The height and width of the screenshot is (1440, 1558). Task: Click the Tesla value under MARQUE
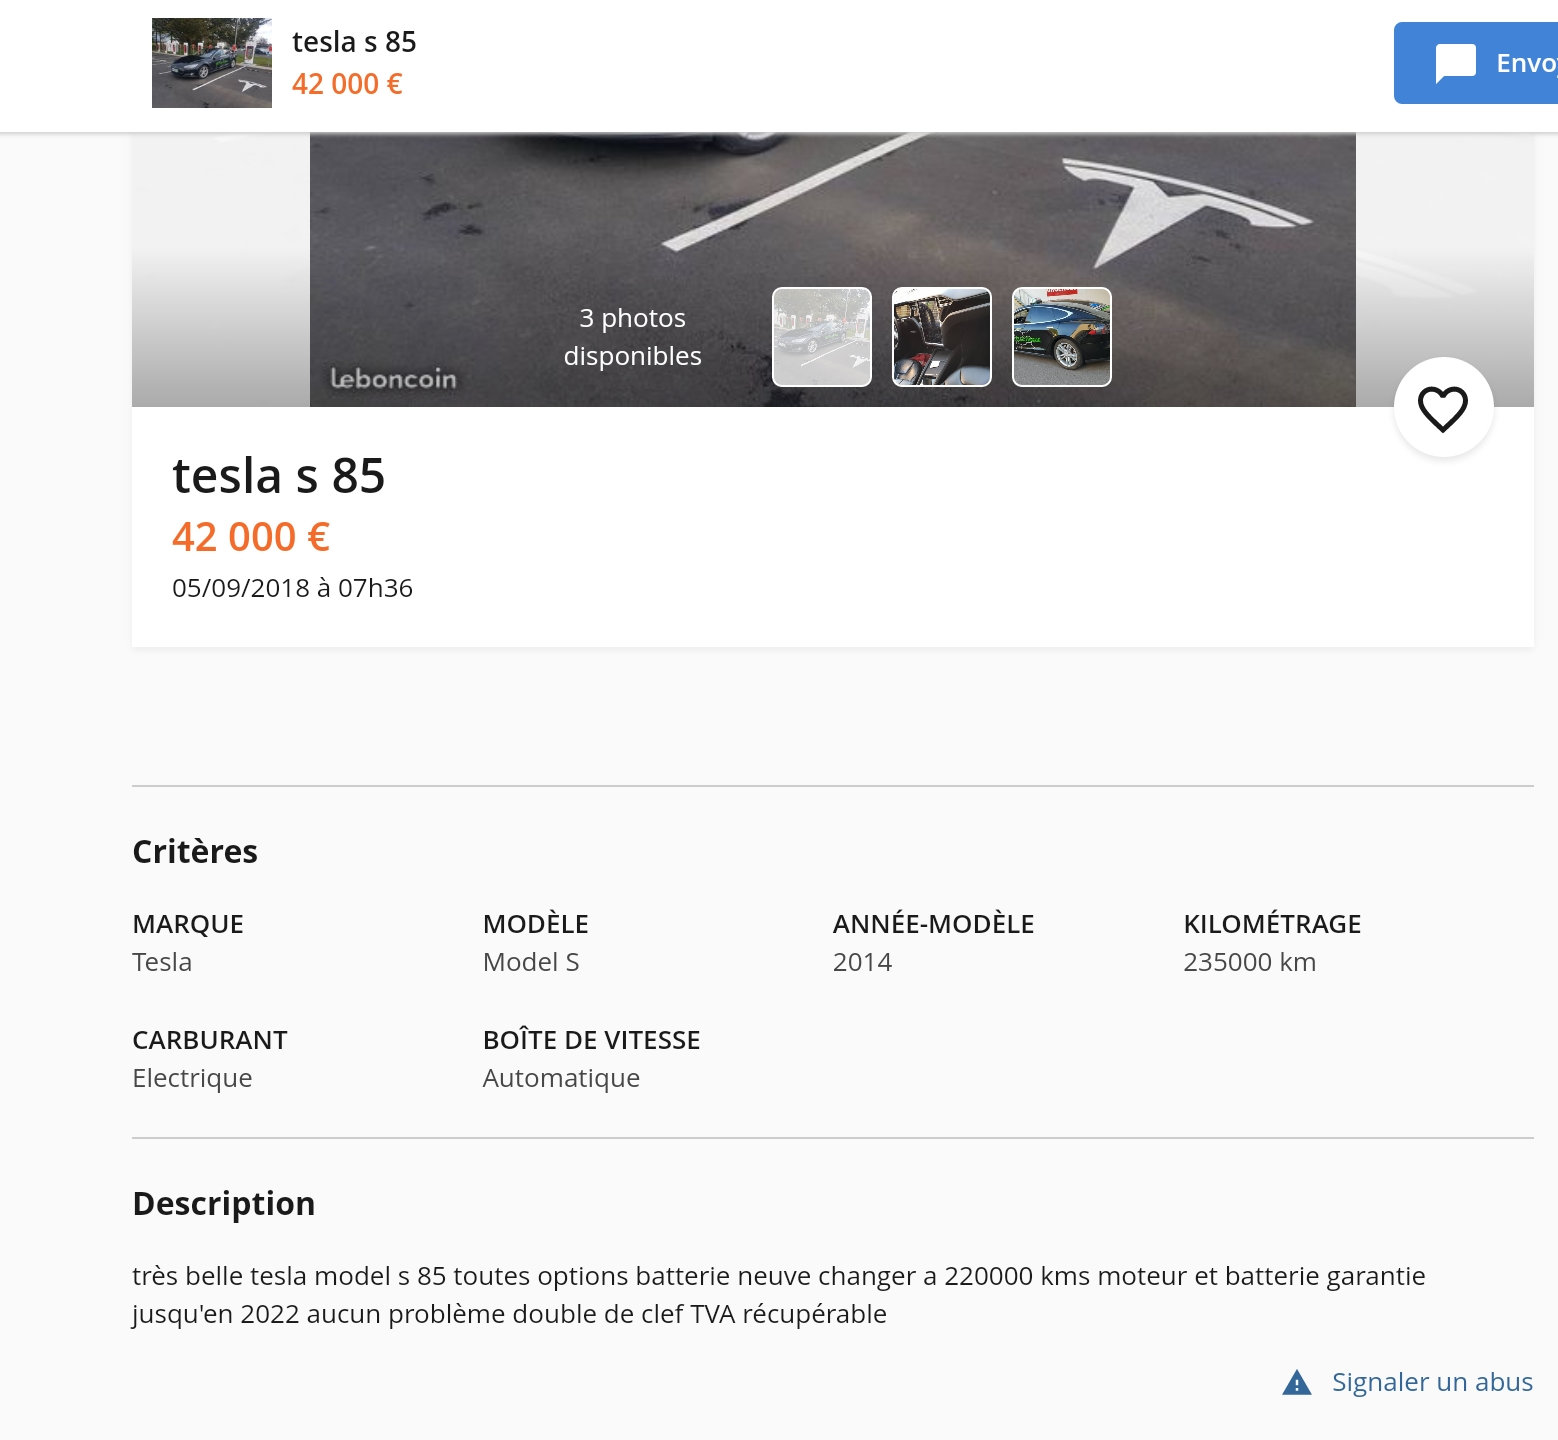(x=162, y=962)
